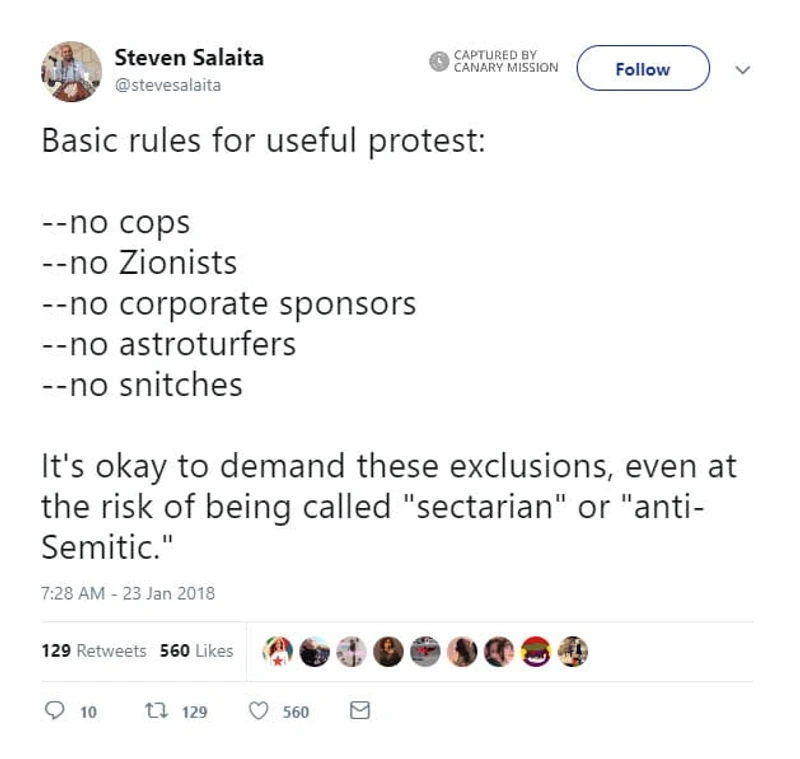Toggle following Steven Salaita

643,69
